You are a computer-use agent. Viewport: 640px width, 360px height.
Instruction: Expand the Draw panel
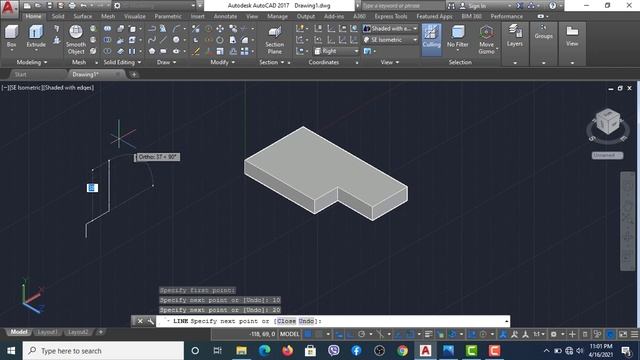(x=167, y=62)
